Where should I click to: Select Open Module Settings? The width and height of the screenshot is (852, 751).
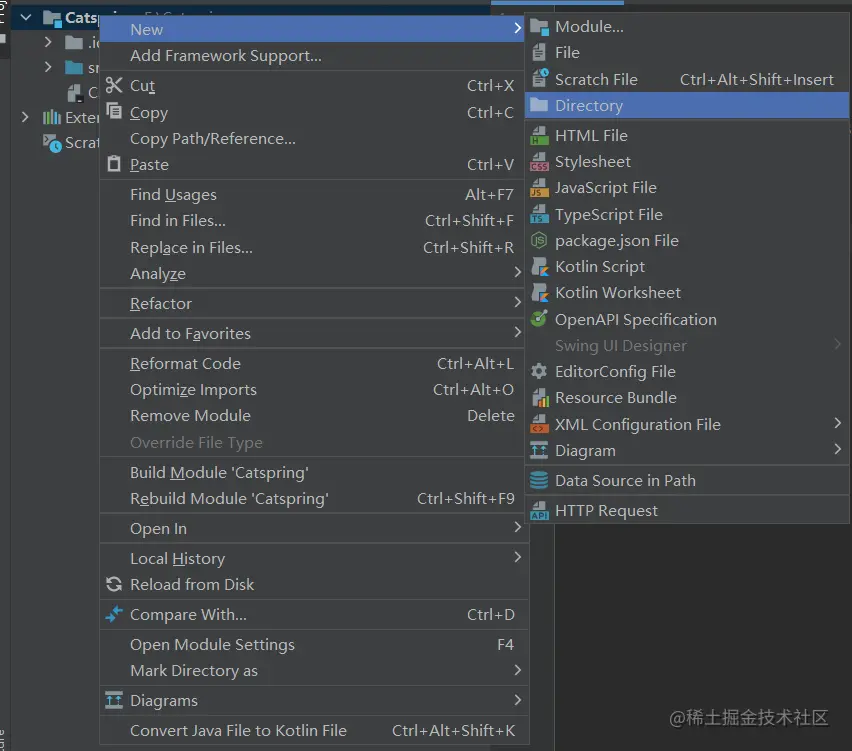pyautogui.click(x=314, y=644)
